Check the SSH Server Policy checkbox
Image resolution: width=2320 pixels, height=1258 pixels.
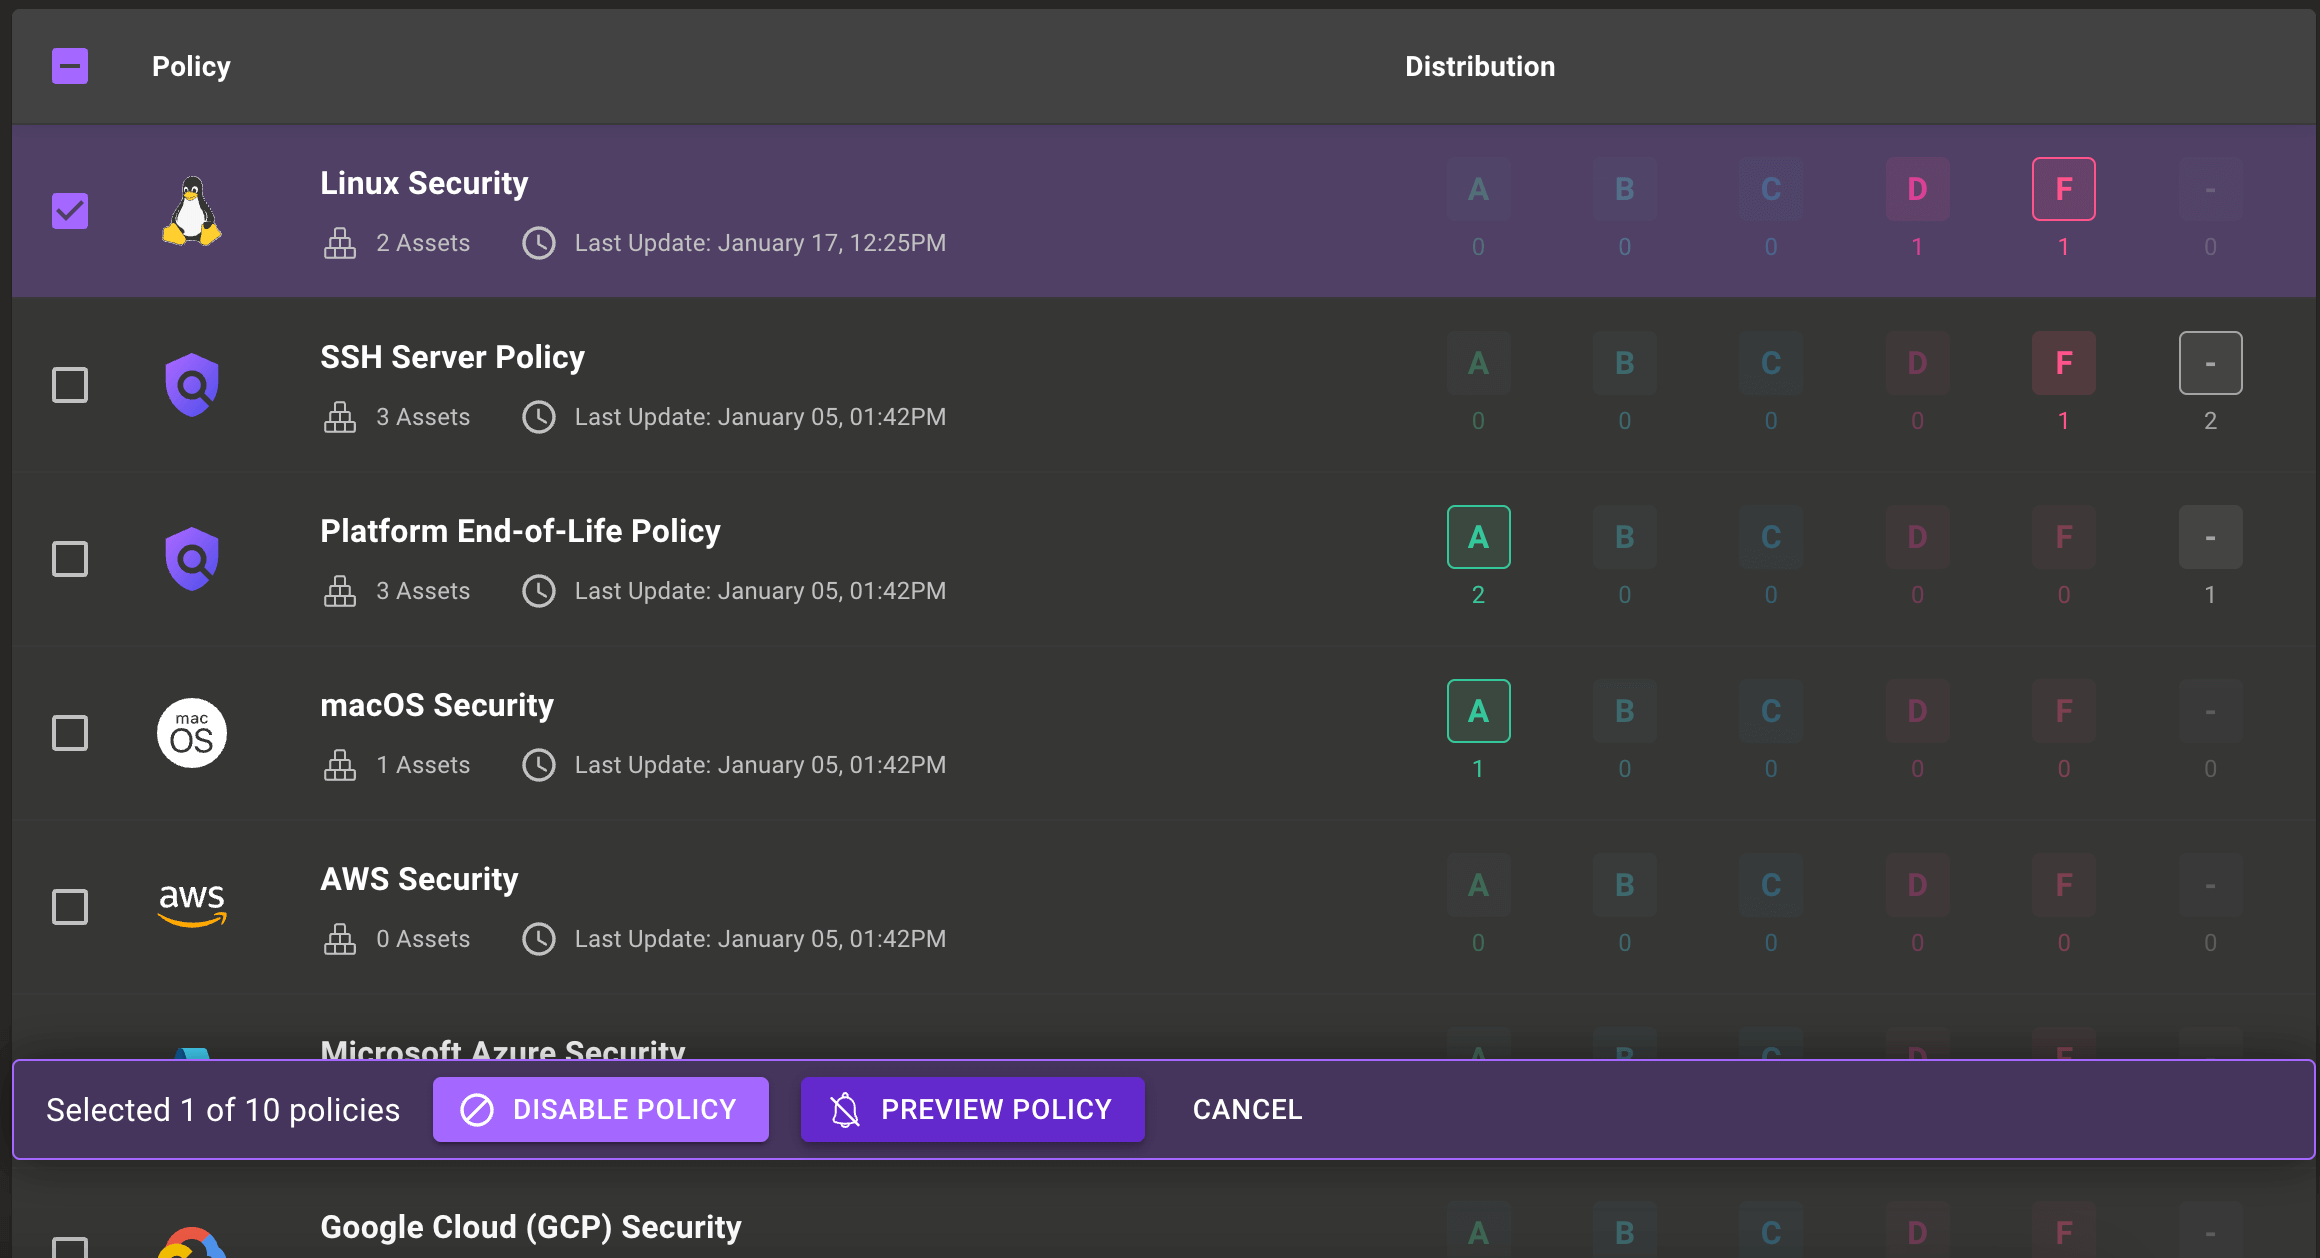[70, 385]
